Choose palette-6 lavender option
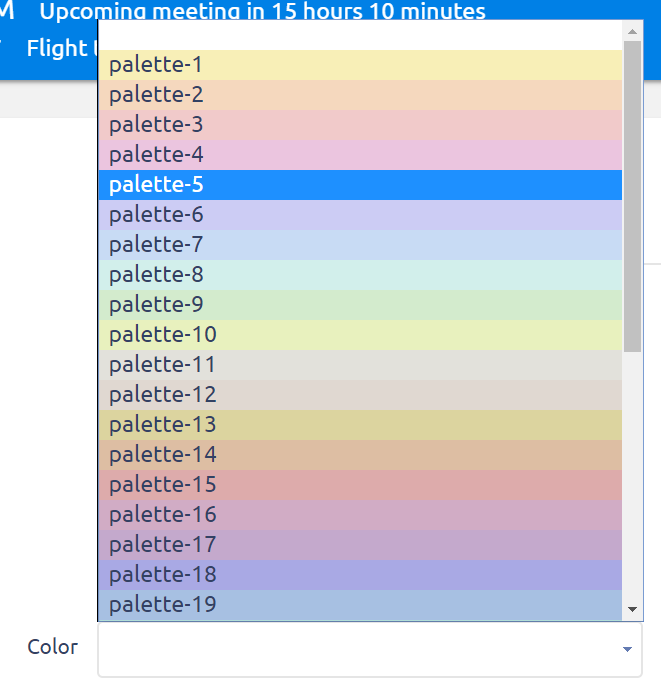 pos(360,215)
